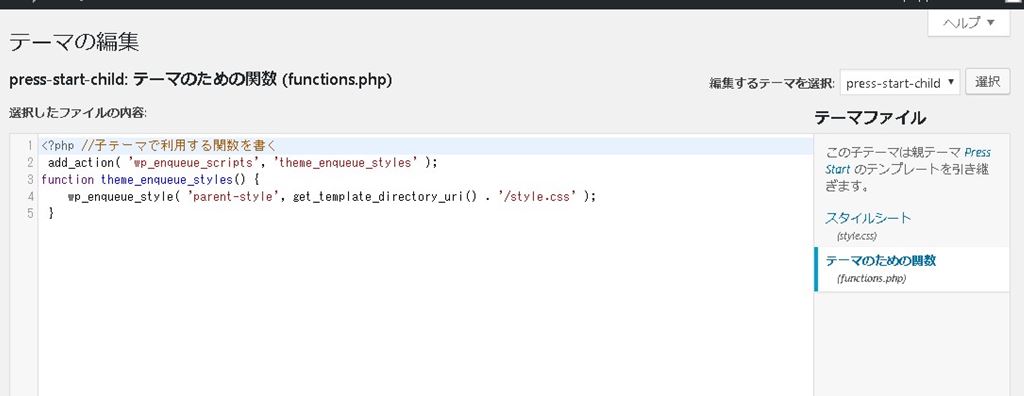Click line number 1 in gutter
The width and height of the screenshot is (1024, 396).
pos(30,145)
